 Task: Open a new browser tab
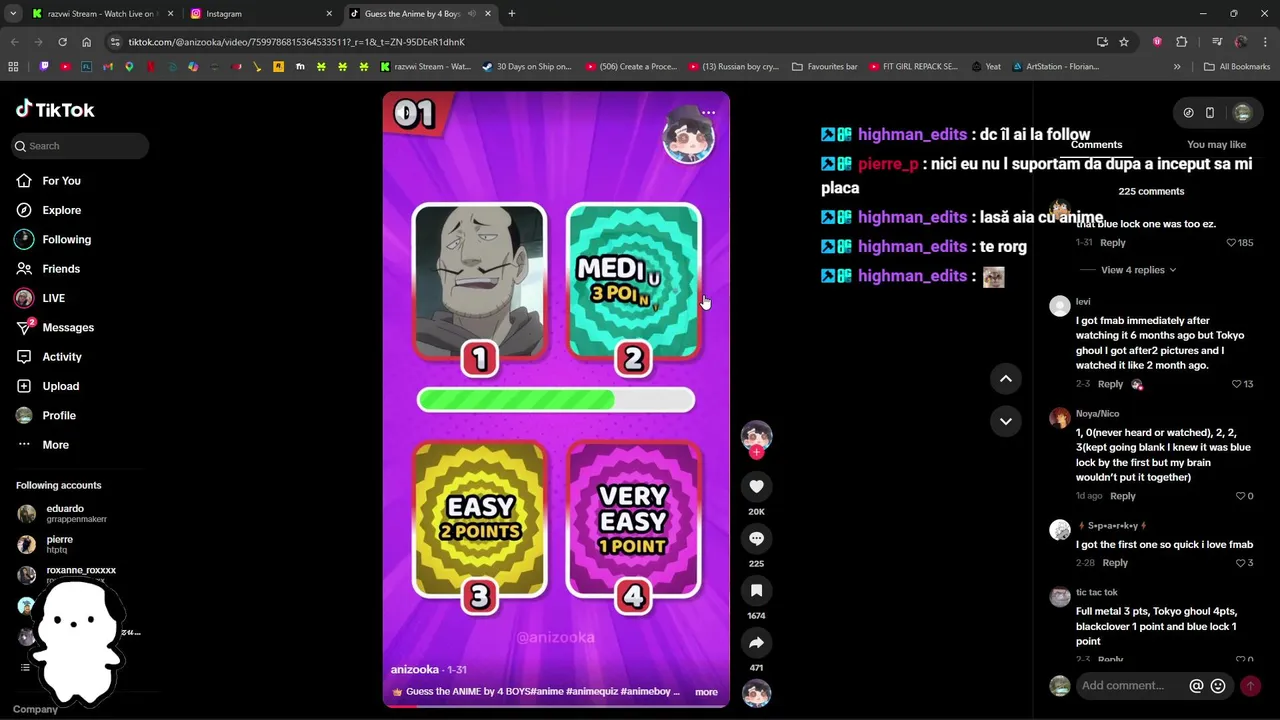[x=511, y=14]
